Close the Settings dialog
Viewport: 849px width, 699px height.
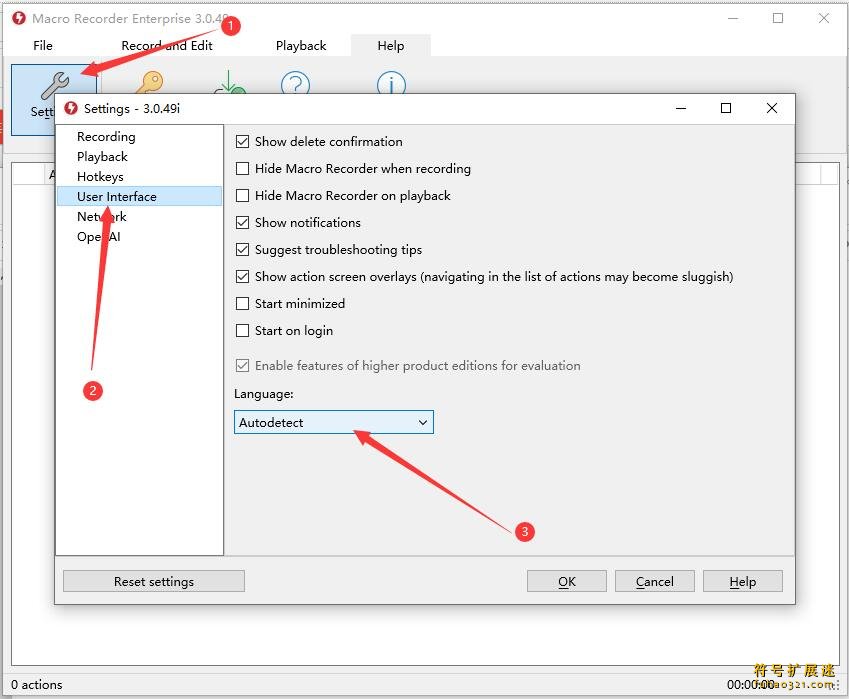[x=772, y=108]
